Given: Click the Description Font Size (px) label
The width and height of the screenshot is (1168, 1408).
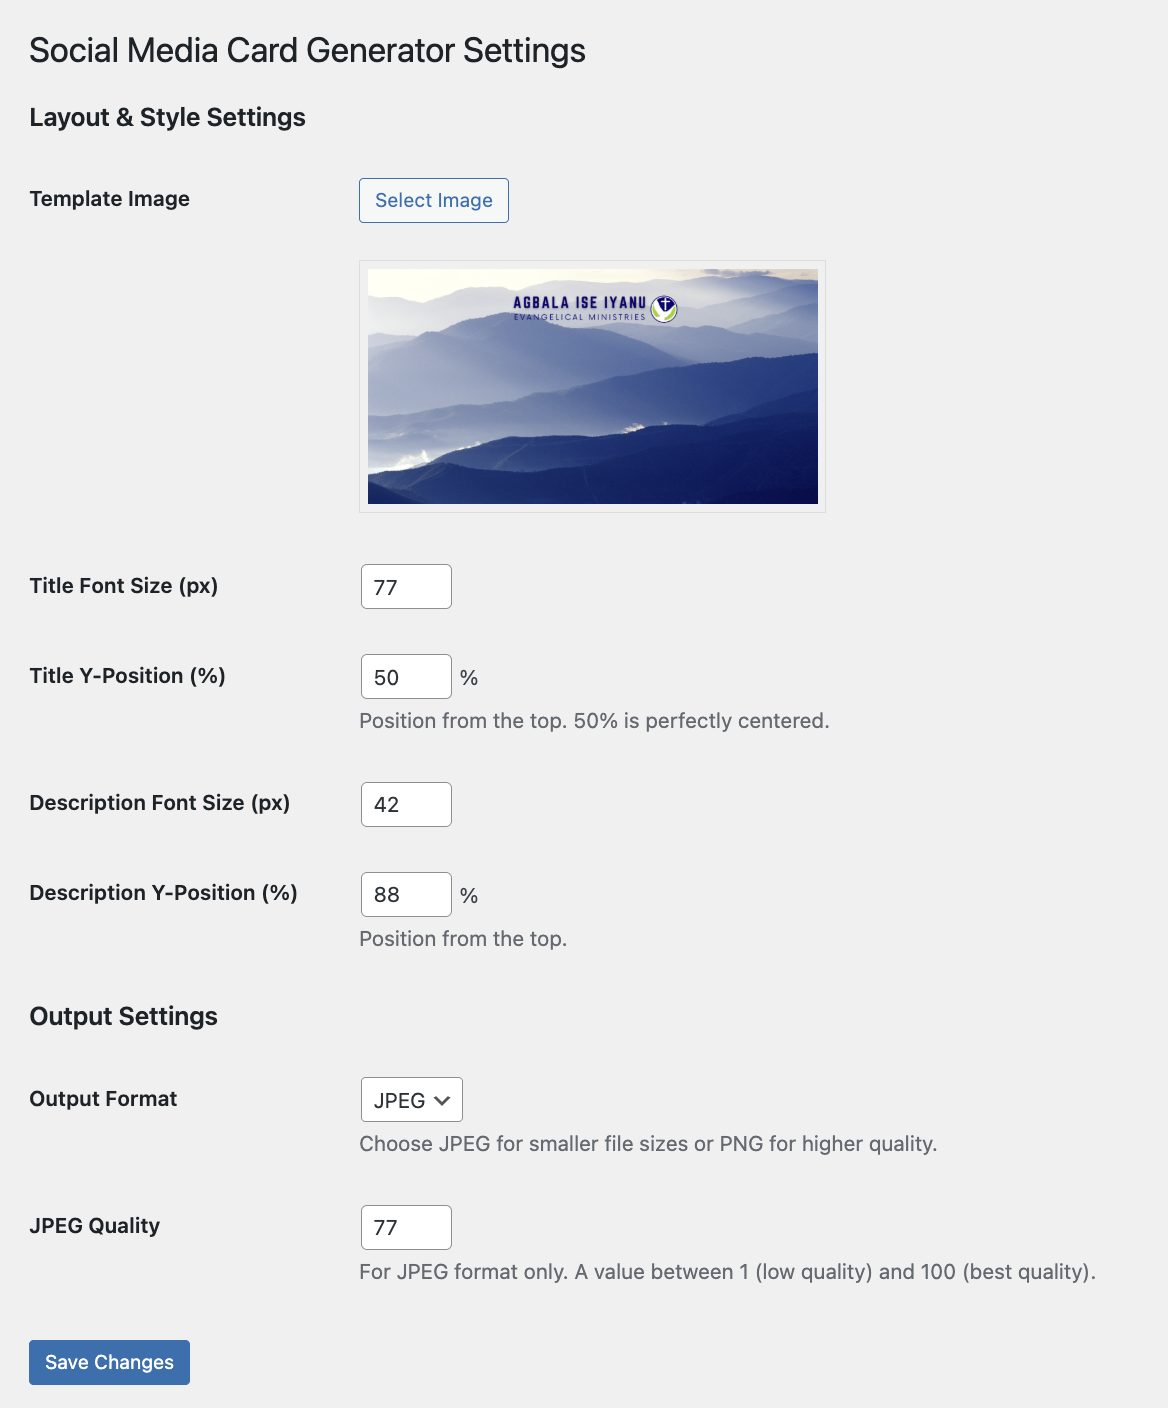Looking at the screenshot, I should 160,803.
